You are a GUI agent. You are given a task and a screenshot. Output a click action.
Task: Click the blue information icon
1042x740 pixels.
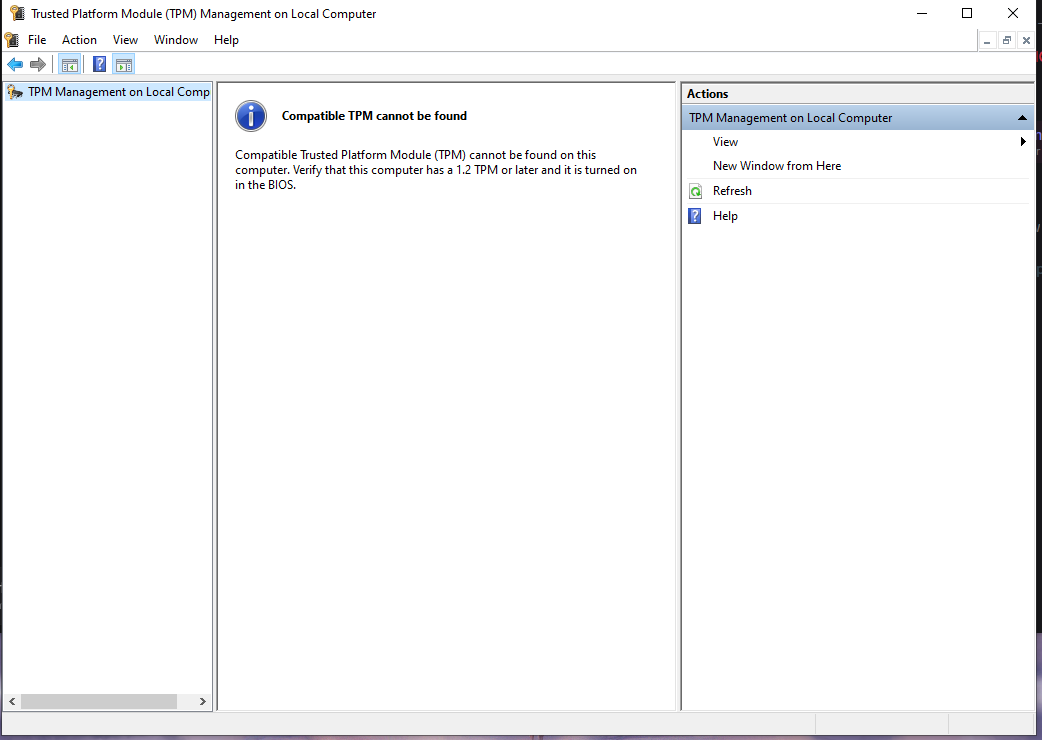click(251, 116)
